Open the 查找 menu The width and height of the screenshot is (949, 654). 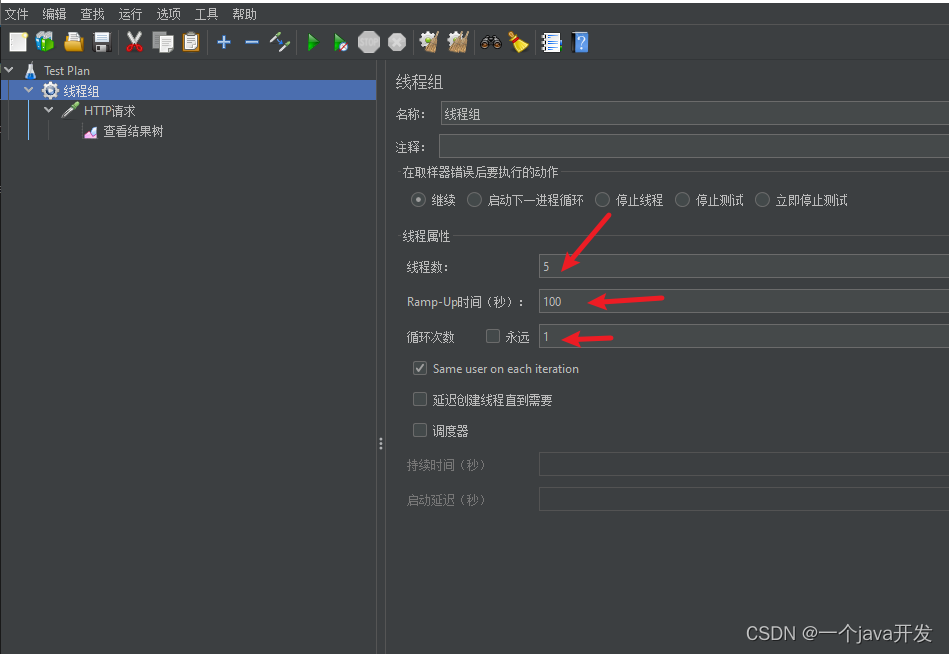[x=93, y=14]
